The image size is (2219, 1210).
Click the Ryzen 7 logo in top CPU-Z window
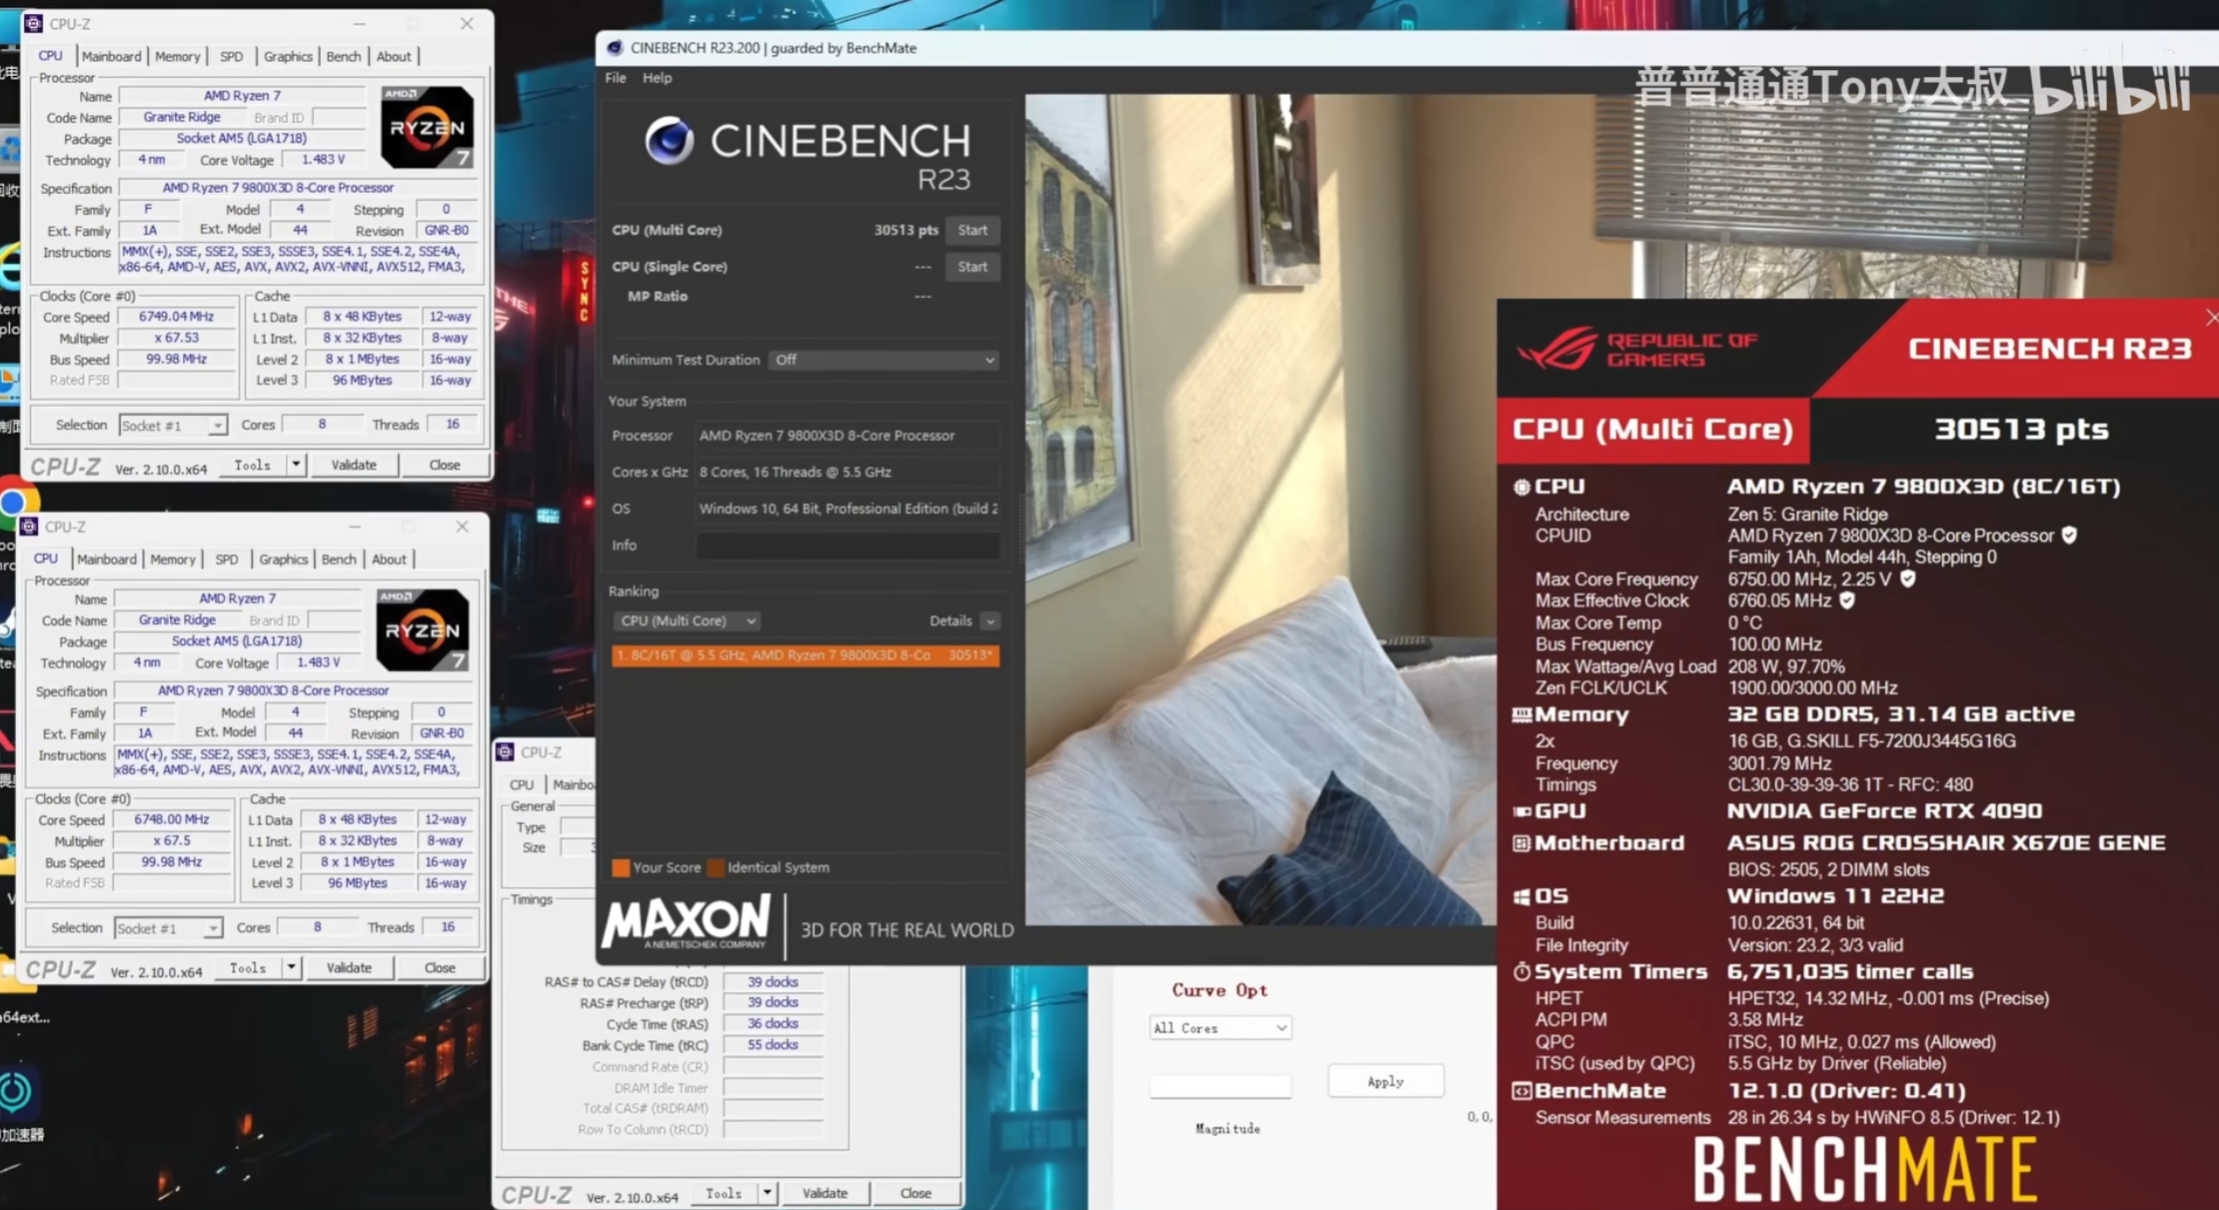[x=427, y=127]
